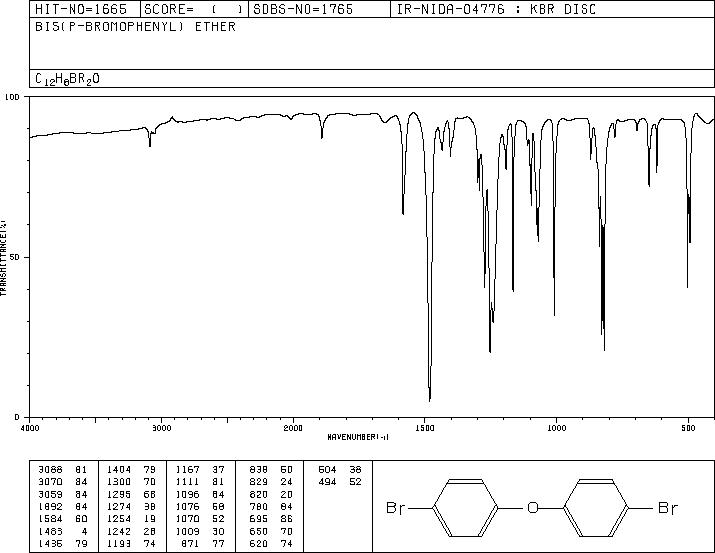Click the 3000 wavenumber axis label
This screenshot has width=715, height=553.
(161, 428)
